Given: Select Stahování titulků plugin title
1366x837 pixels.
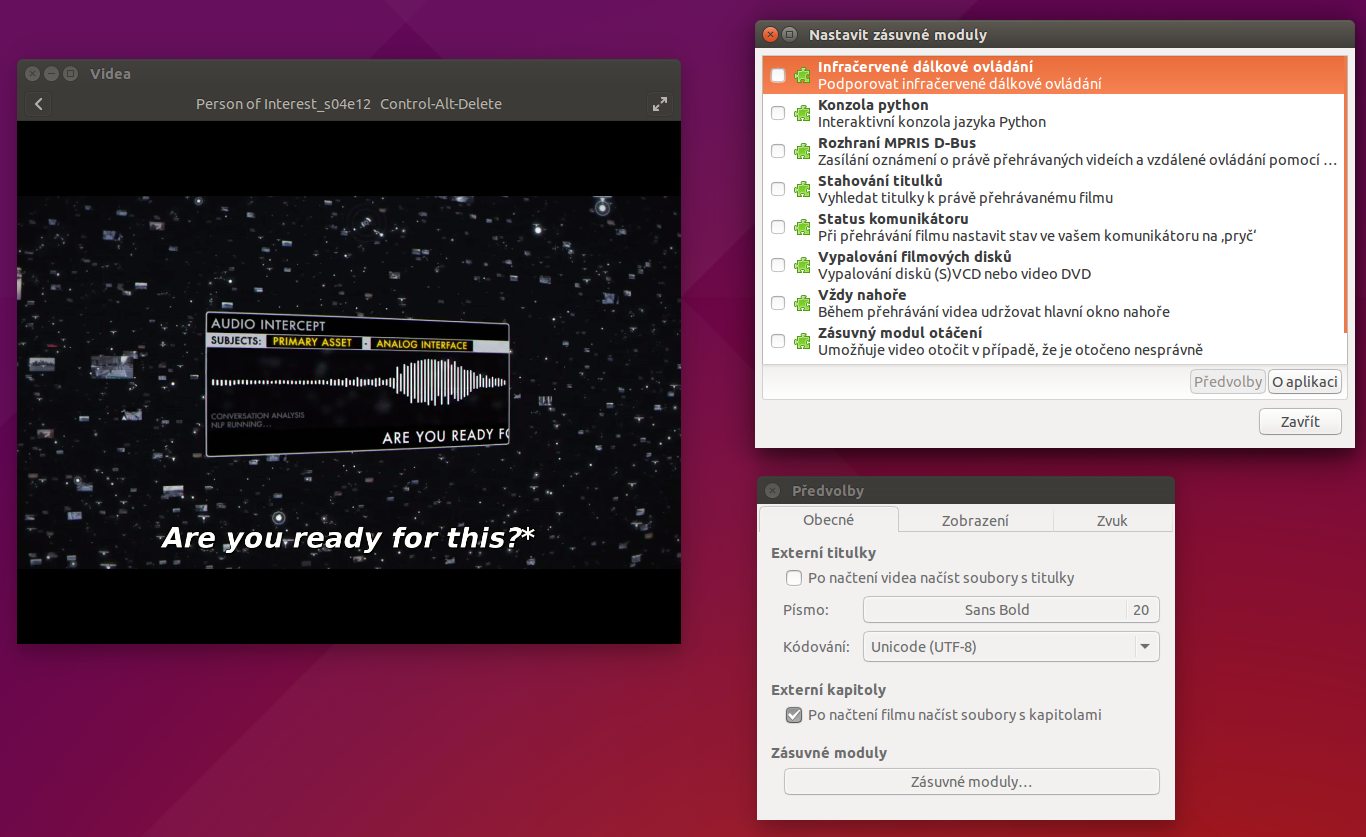Looking at the screenshot, I should [x=880, y=181].
